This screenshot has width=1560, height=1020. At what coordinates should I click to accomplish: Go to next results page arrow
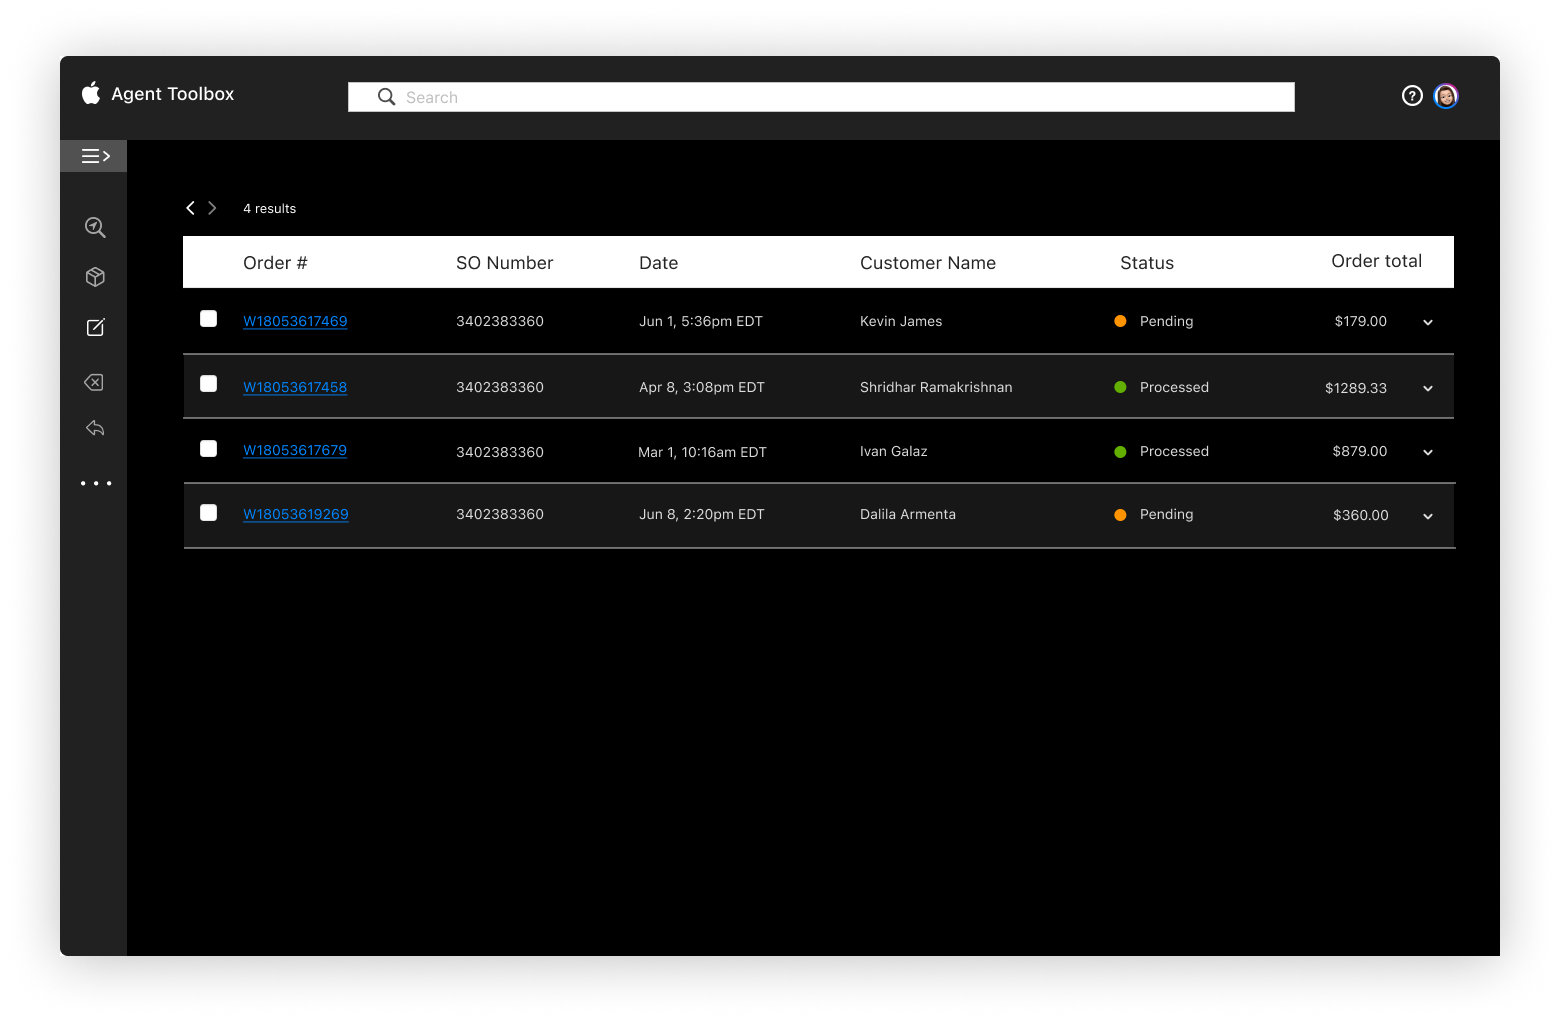213,207
